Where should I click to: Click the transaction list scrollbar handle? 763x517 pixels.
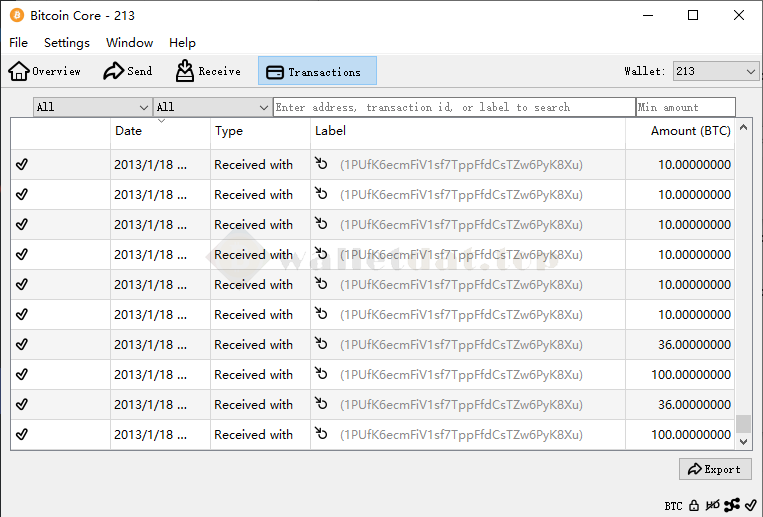[743, 424]
